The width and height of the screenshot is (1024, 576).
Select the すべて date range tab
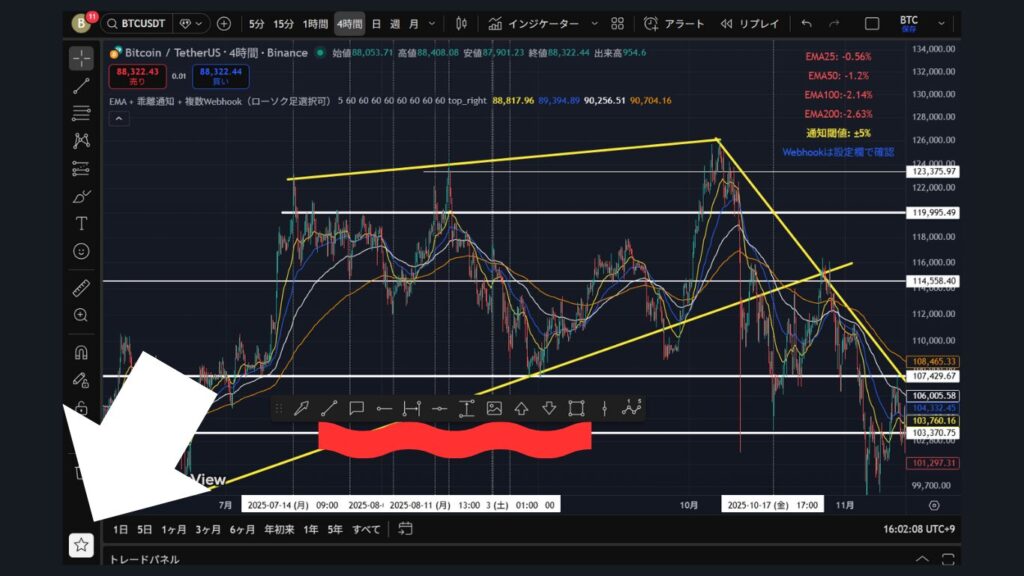click(366, 529)
